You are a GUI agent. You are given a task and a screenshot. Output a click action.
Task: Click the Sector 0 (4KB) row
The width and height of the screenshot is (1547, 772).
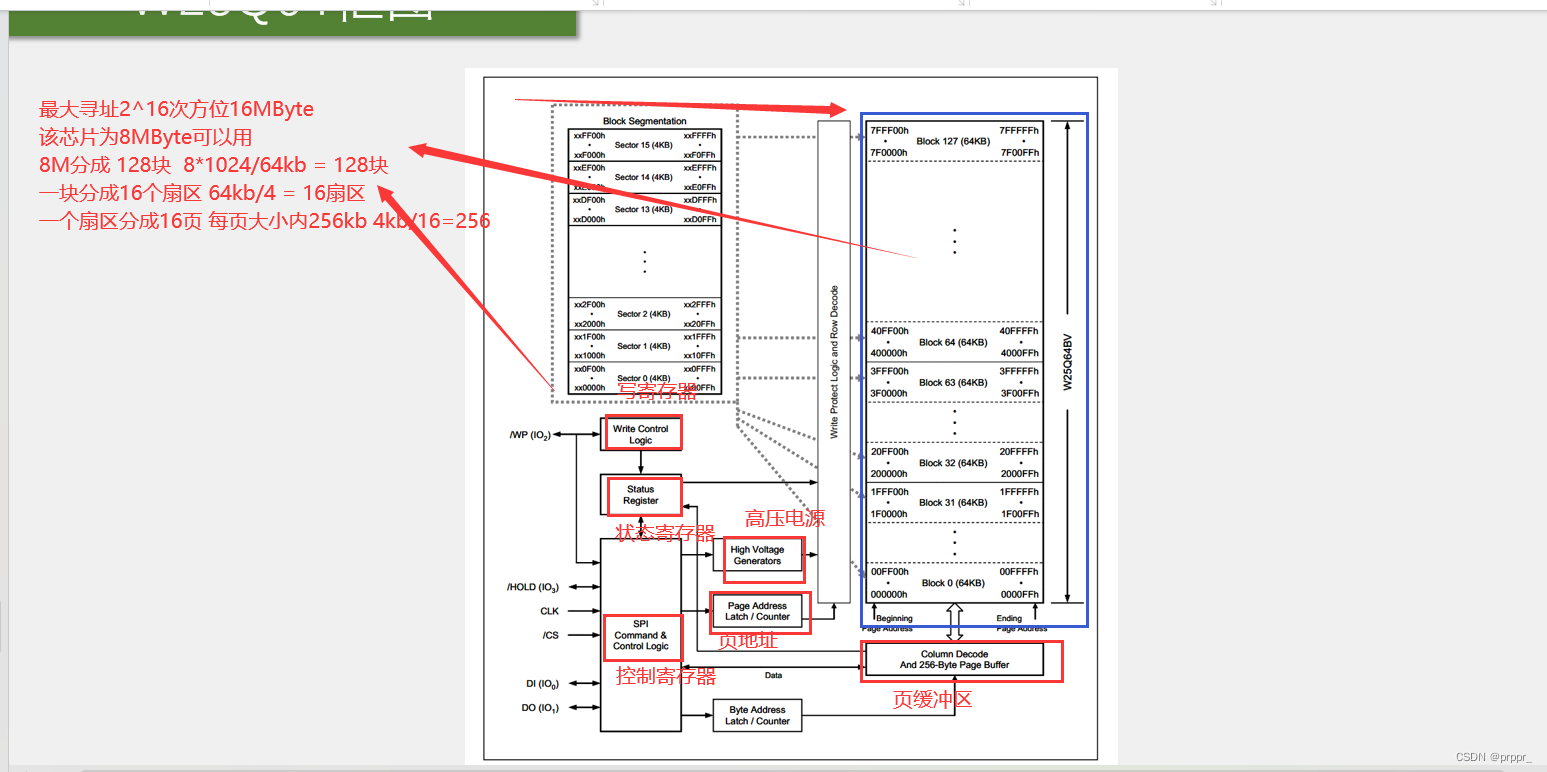pyautogui.click(x=644, y=379)
